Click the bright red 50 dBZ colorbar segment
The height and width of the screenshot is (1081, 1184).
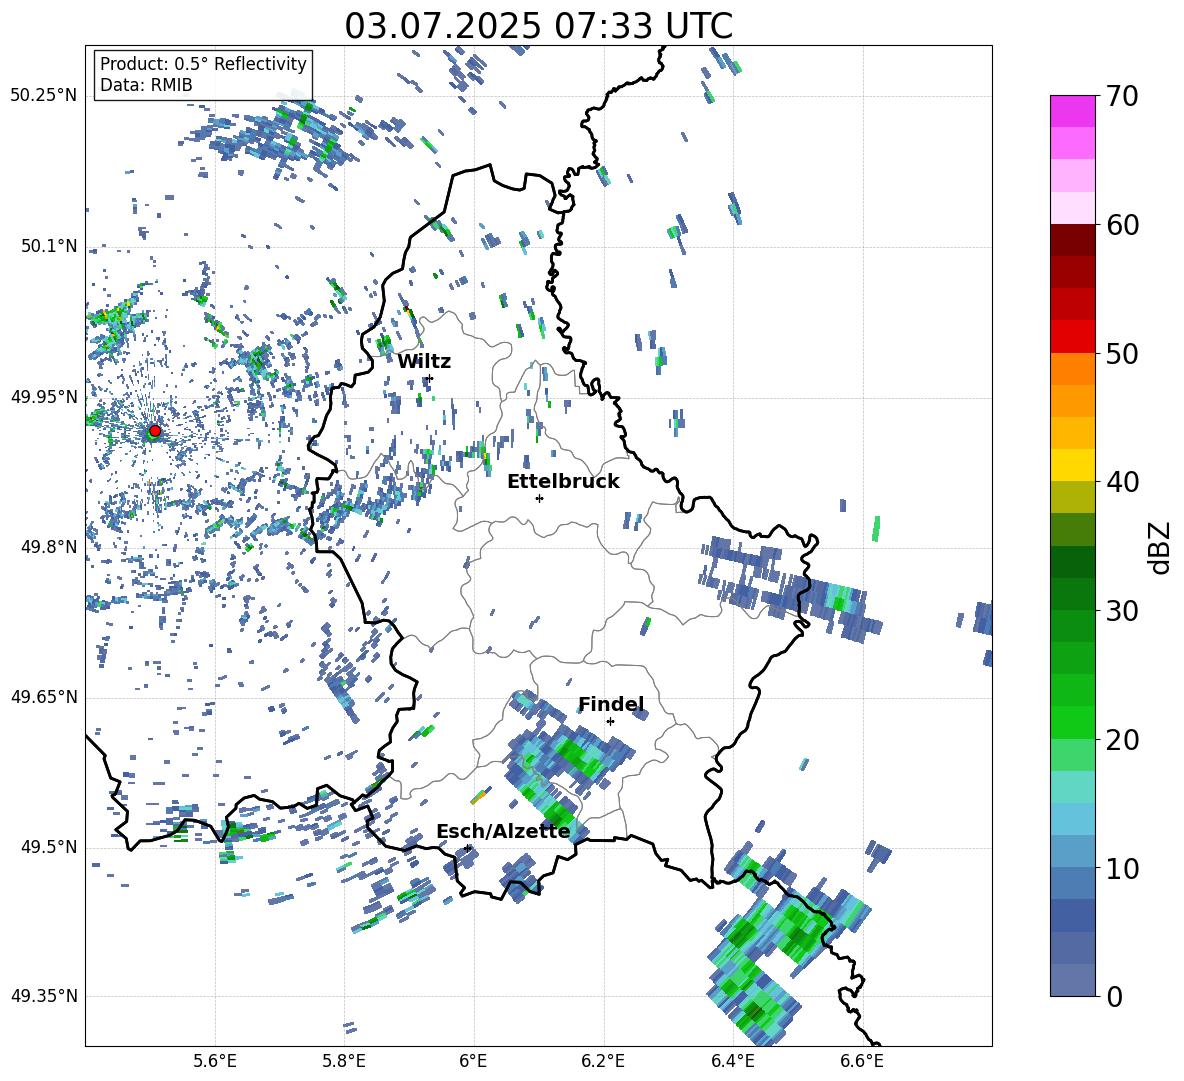pos(1072,337)
